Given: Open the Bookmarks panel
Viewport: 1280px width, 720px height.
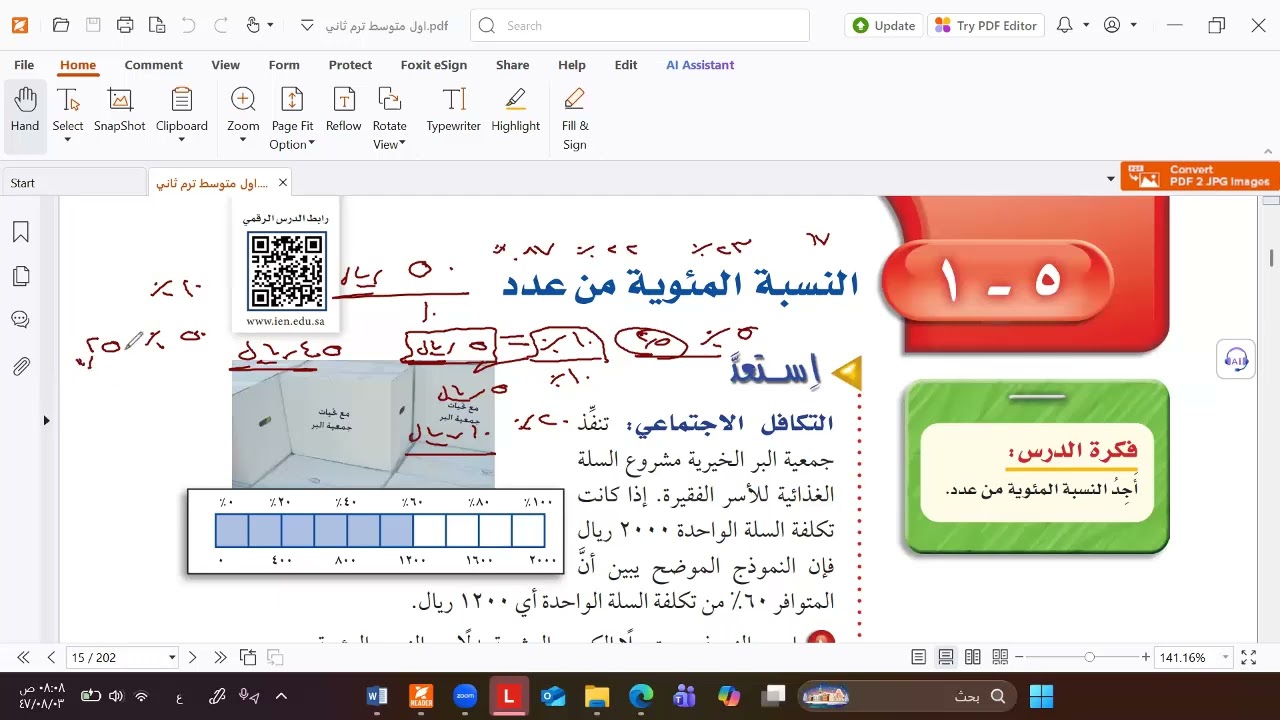Looking at the screenshot, I should [21, 232].
